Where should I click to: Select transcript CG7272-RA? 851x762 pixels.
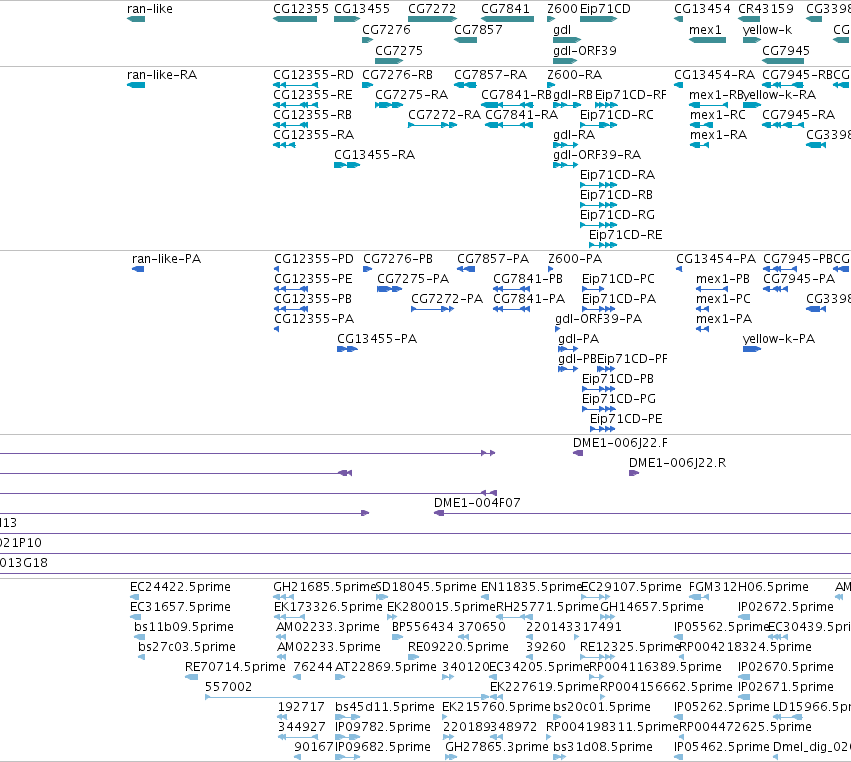(444, 115)
